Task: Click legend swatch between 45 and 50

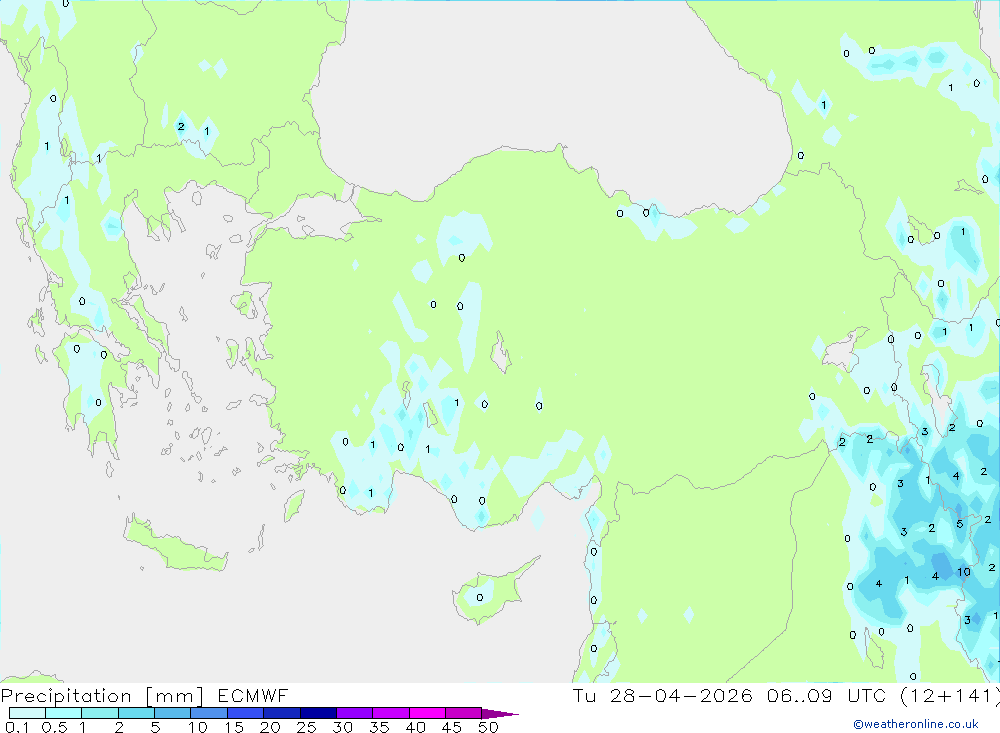Action: [x=463, y=713]
